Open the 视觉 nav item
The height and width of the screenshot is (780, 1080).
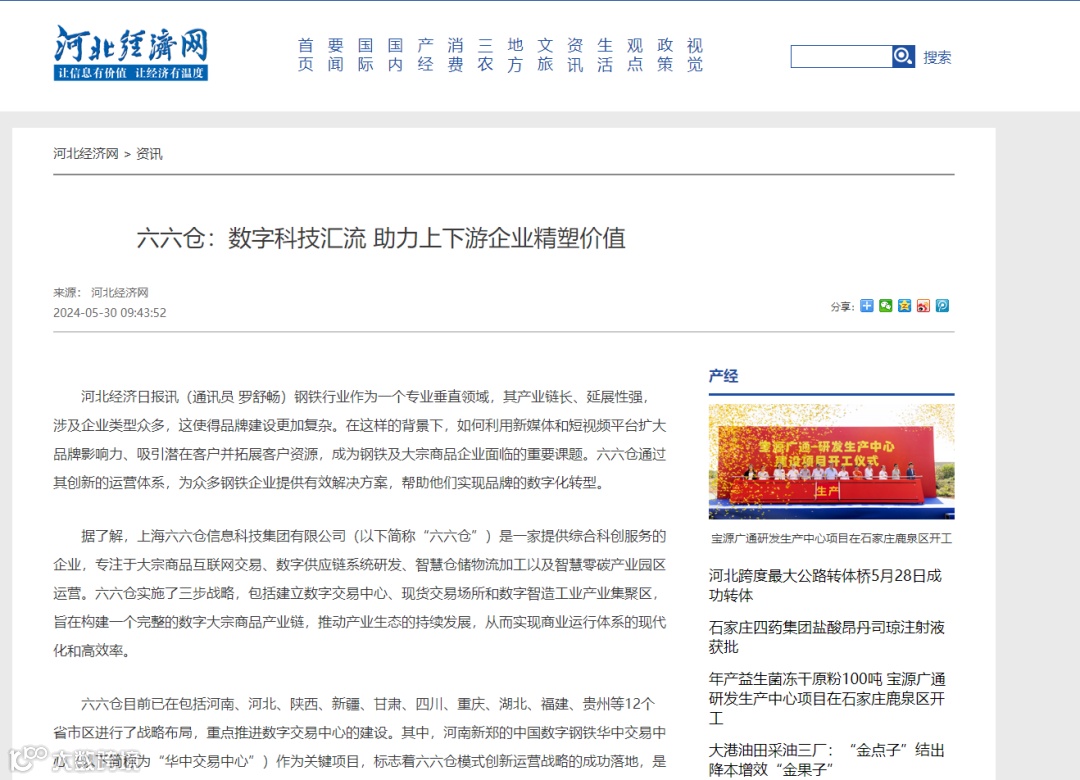coord(695,55)
